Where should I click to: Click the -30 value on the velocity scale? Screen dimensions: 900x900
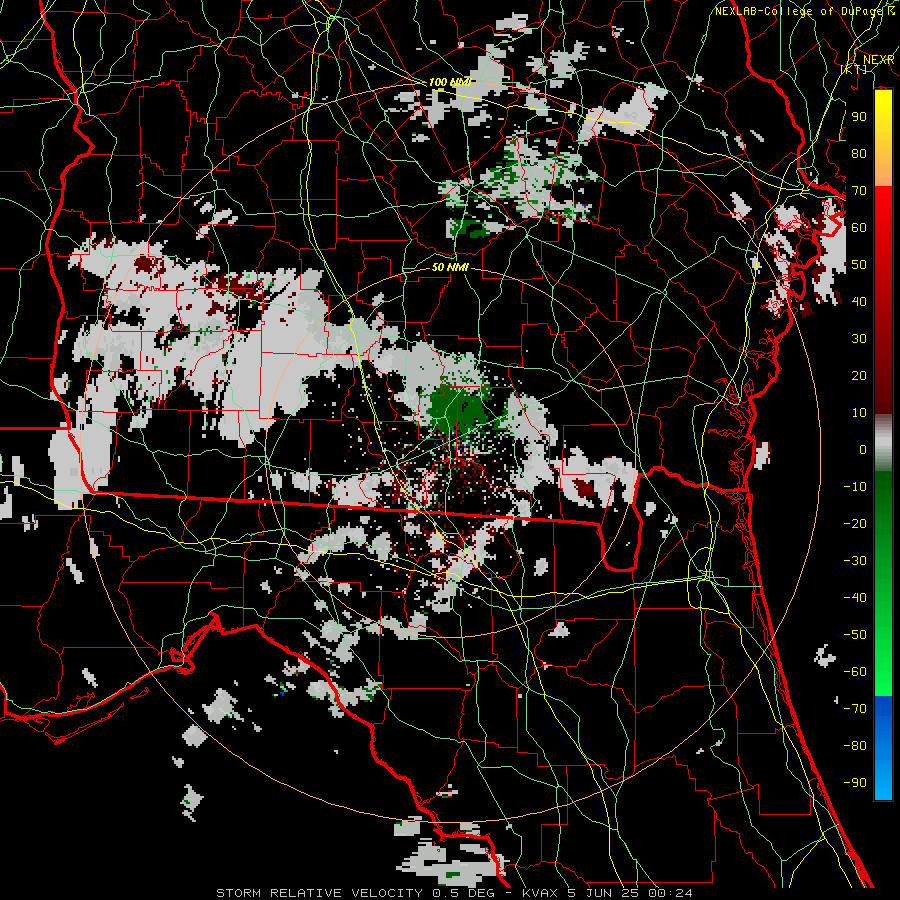tap(855, 561)
